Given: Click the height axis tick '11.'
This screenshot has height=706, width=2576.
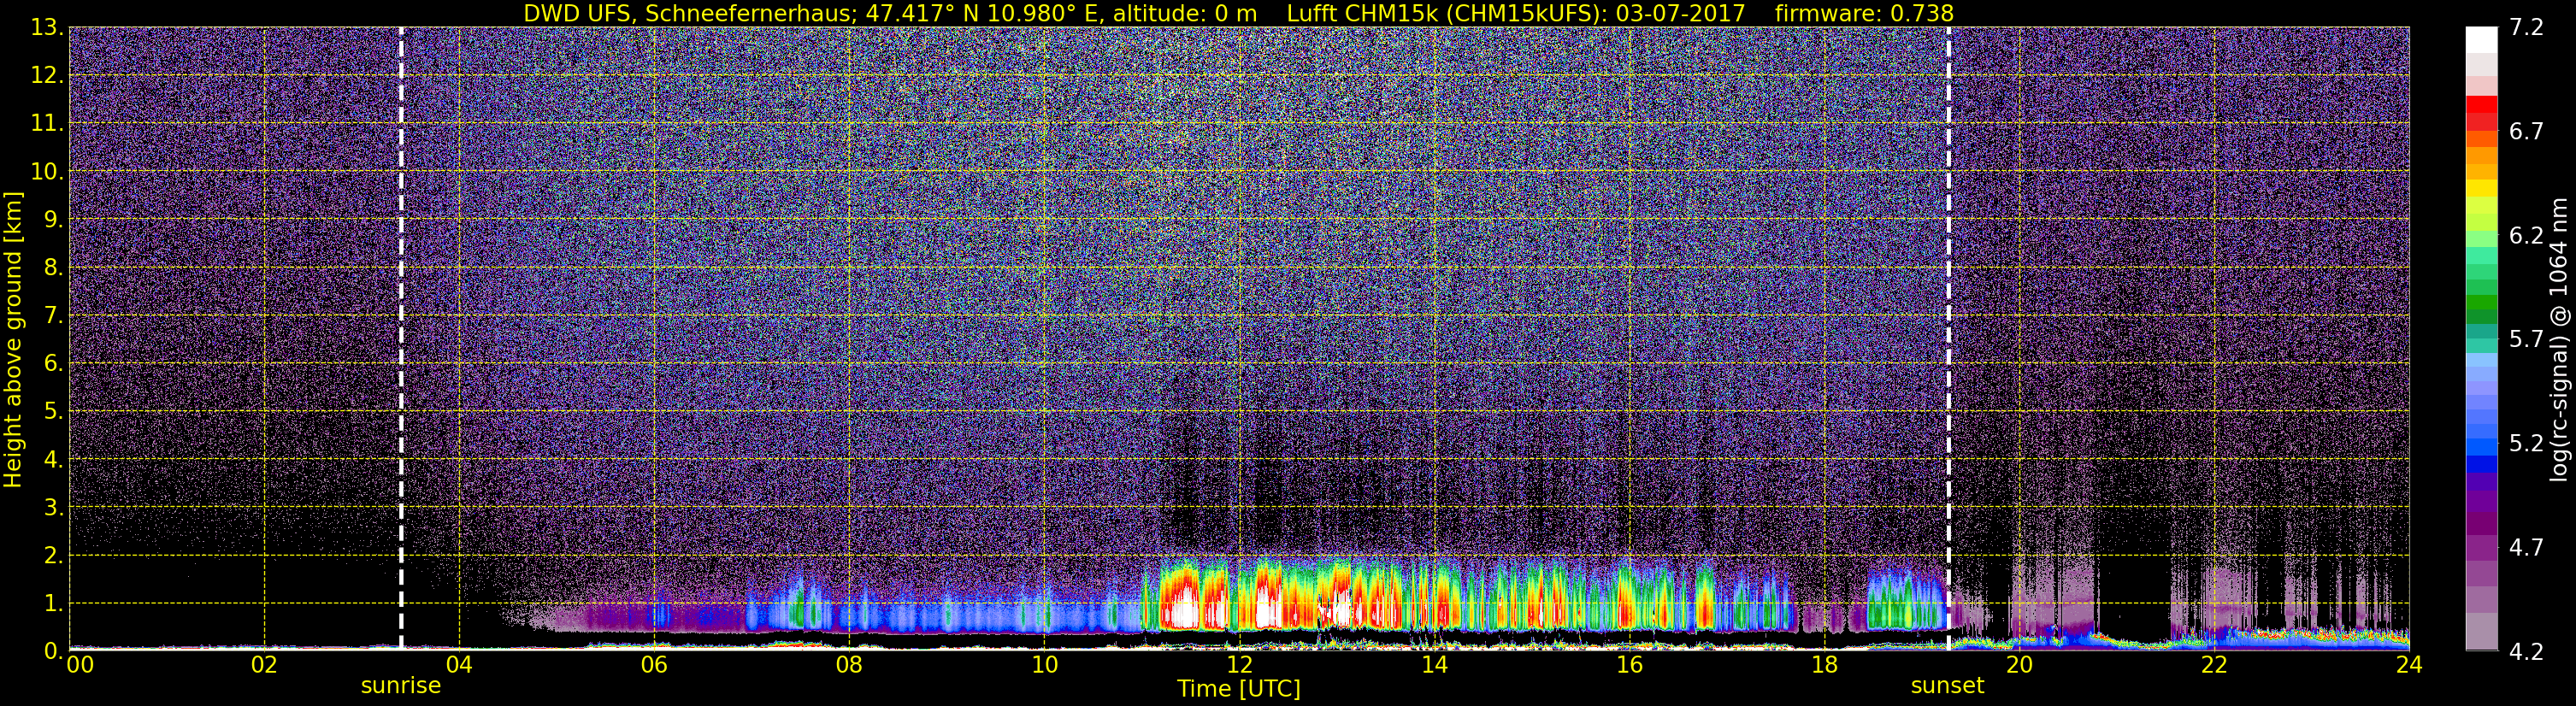Looking at the screenshot, I should tap(48, 123).
